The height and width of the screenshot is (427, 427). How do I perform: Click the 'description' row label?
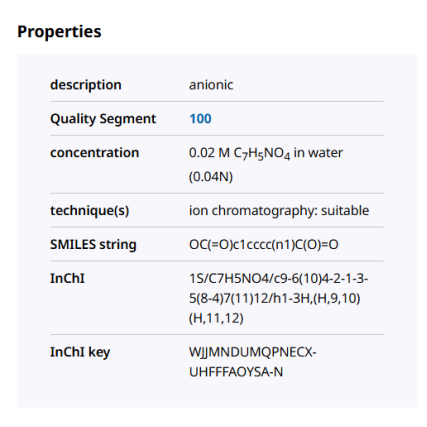86,85
